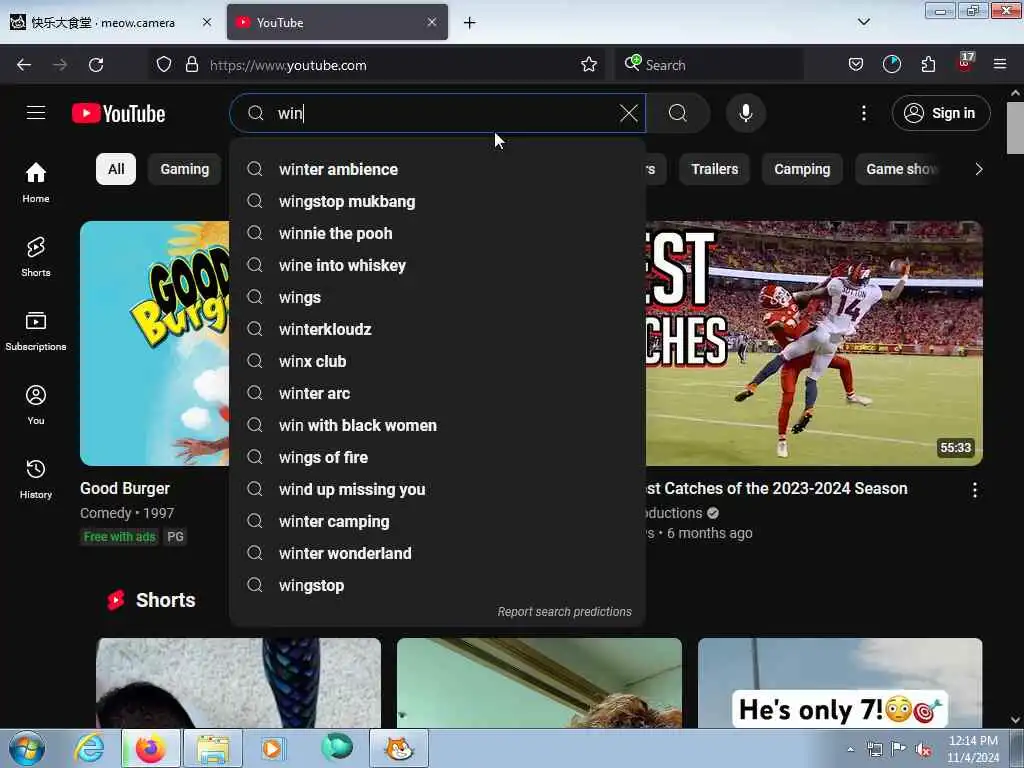
Task: Open Shorts in the sidebar
Action: pyautogui.click(x=36, y=257)
